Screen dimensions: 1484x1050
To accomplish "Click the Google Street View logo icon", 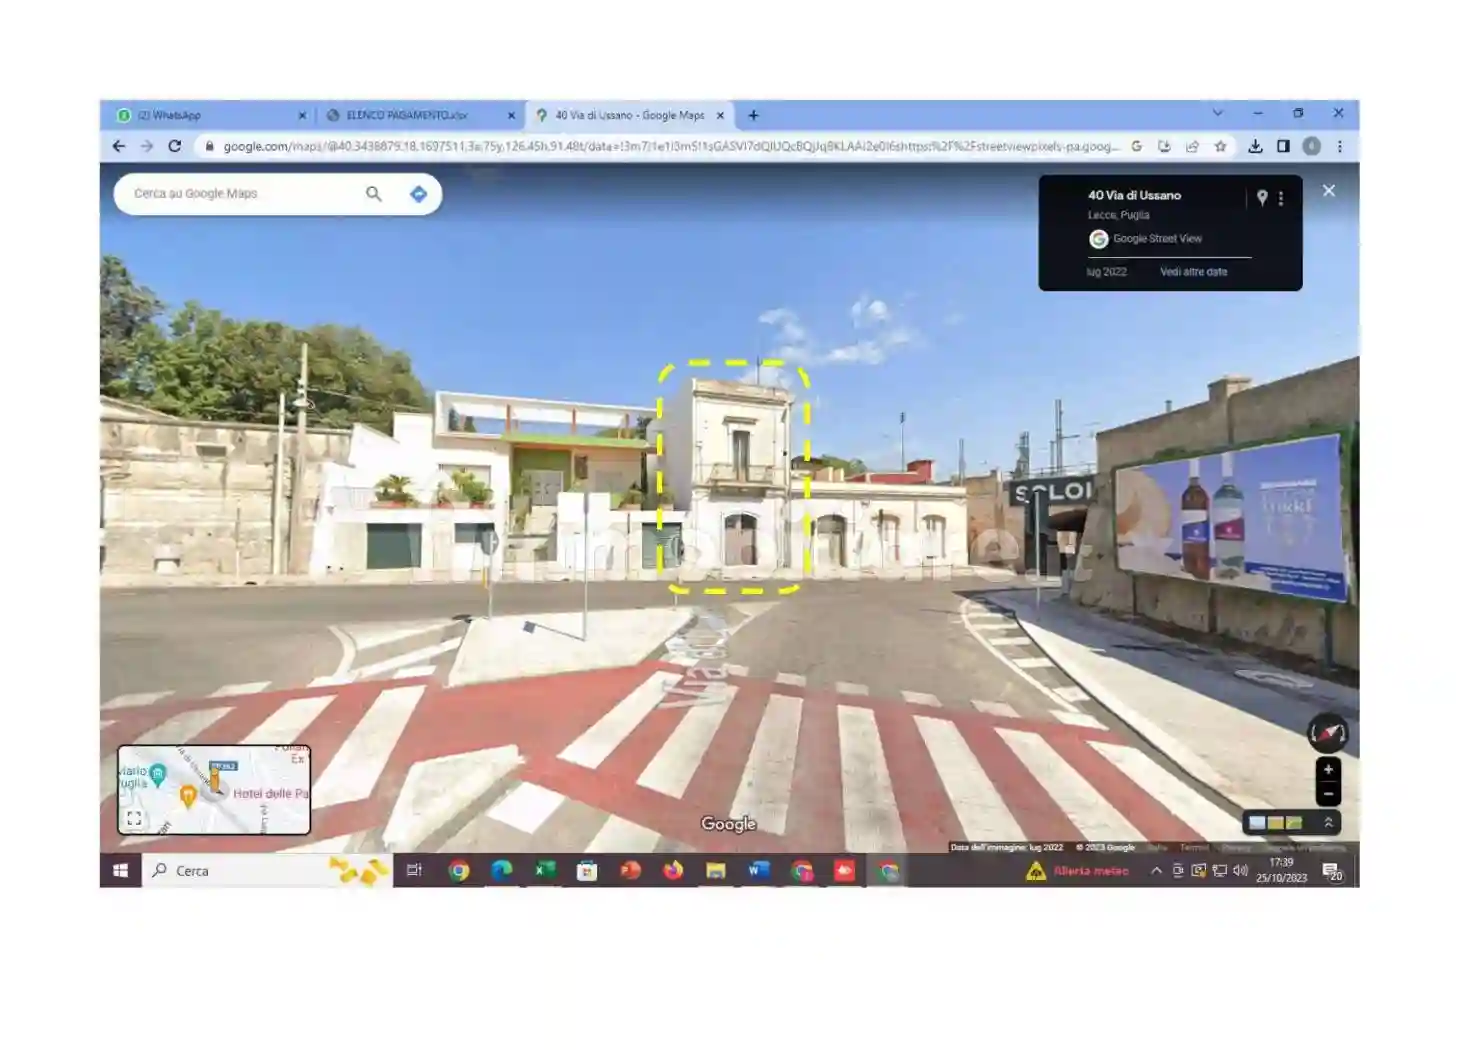I will click(1100, 239).
